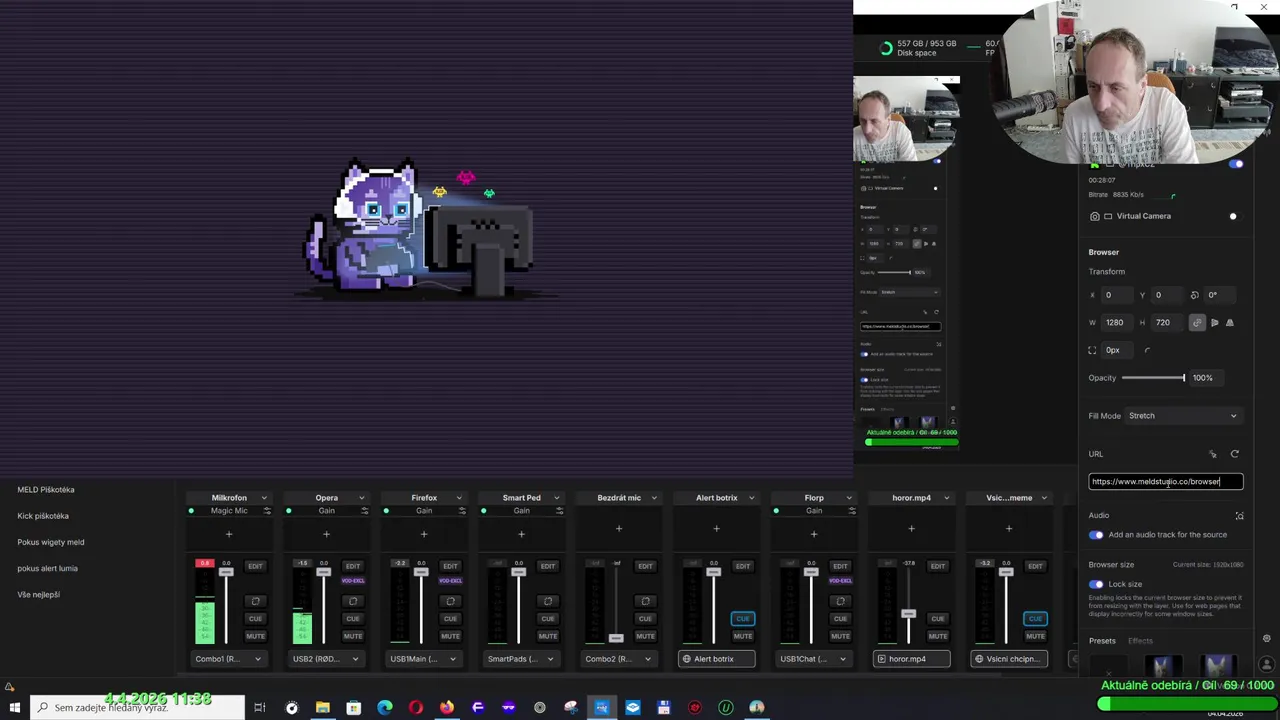The image size is (1280, 720).
Task: Click the monitor loop icon on Mikrofon track
Action: coord(255,601)
